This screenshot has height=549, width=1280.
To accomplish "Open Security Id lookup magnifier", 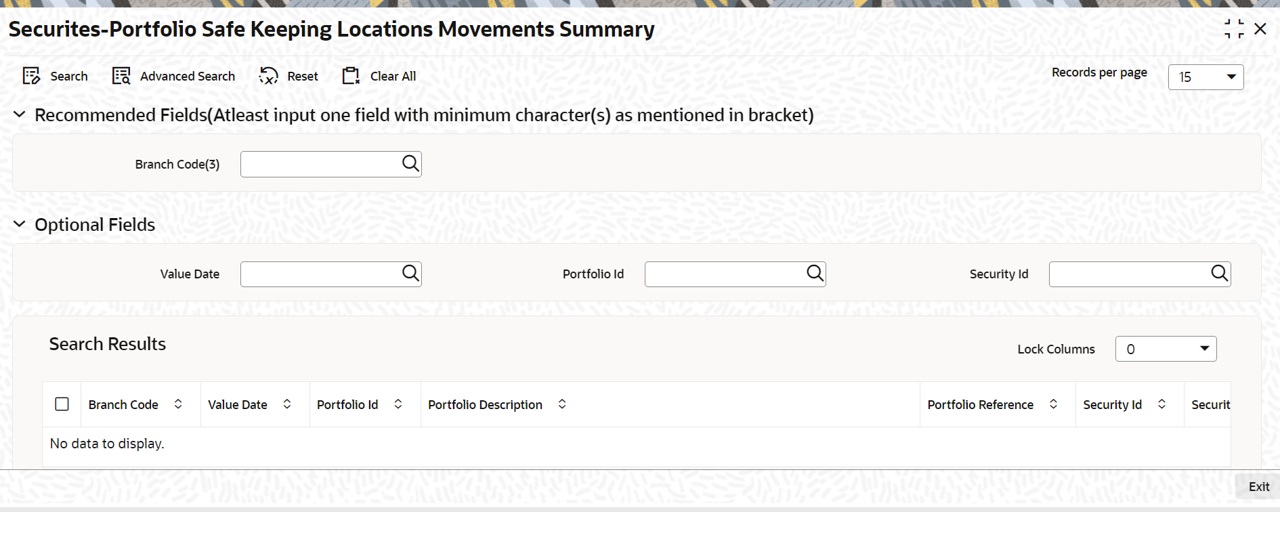I will coord(1218,273).
